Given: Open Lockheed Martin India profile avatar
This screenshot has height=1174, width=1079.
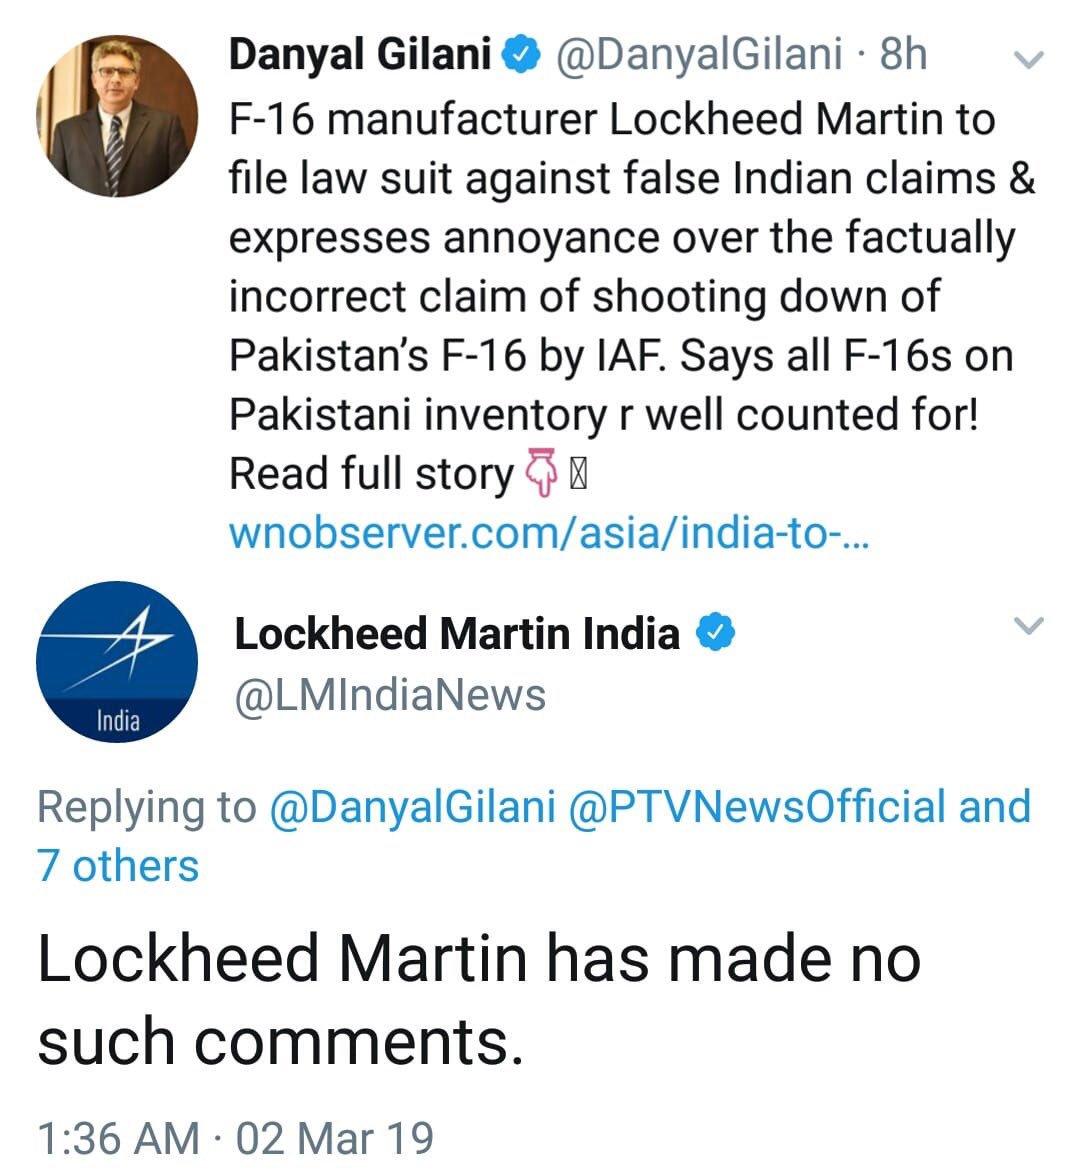Looking at the screenshot, I should click(117, 662).
